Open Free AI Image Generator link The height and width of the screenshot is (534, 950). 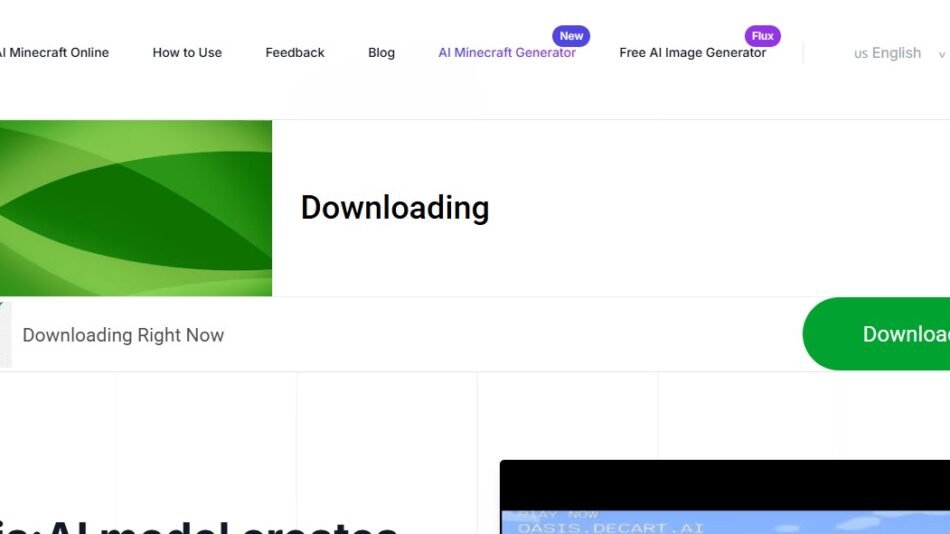coord(692,53)
